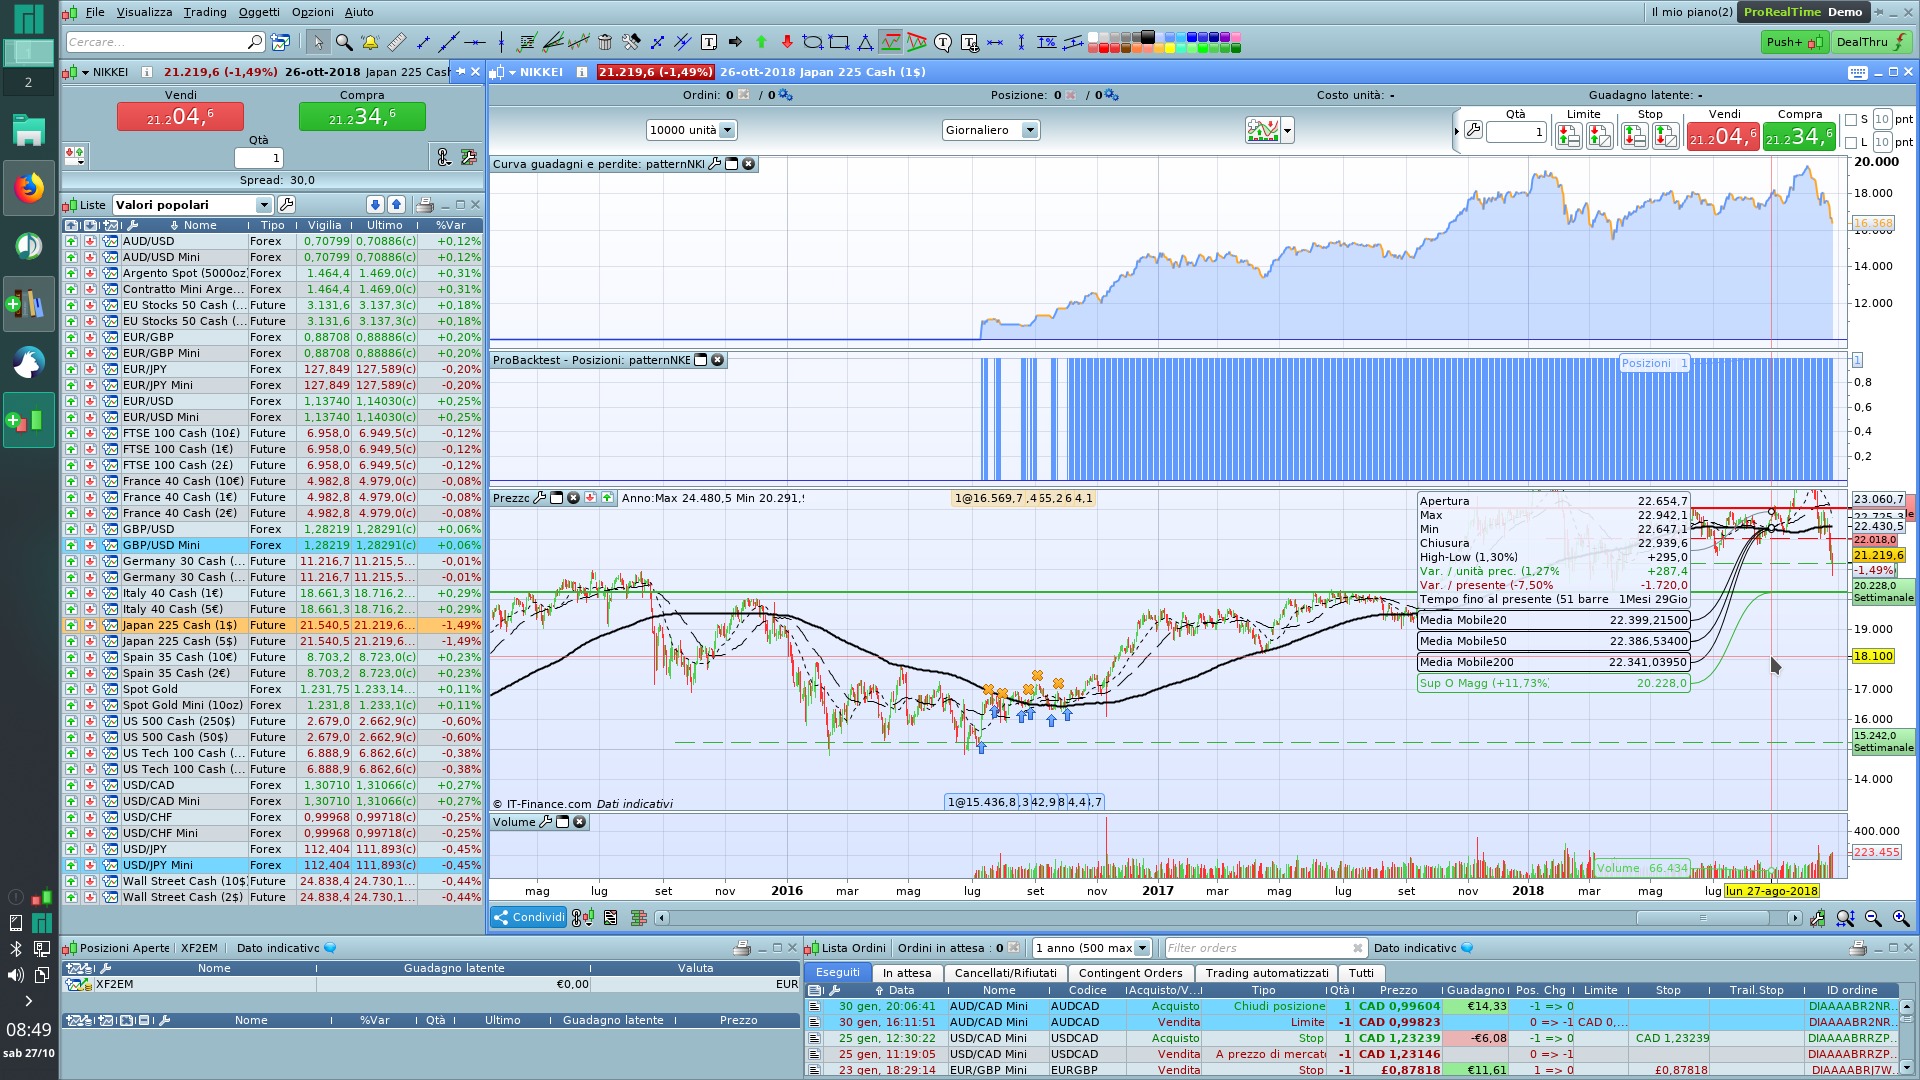This screenshot has height=1080, width=1920.
Task: Open Firefox from the dock
Action: point(28,188)
